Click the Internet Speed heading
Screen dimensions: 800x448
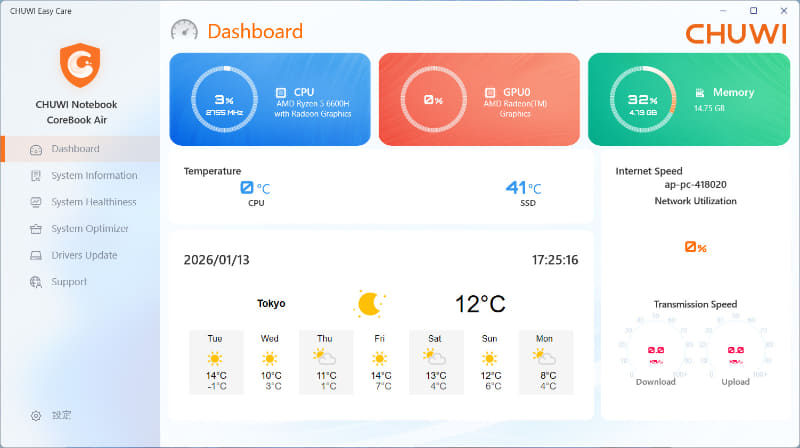click(648, 171)
